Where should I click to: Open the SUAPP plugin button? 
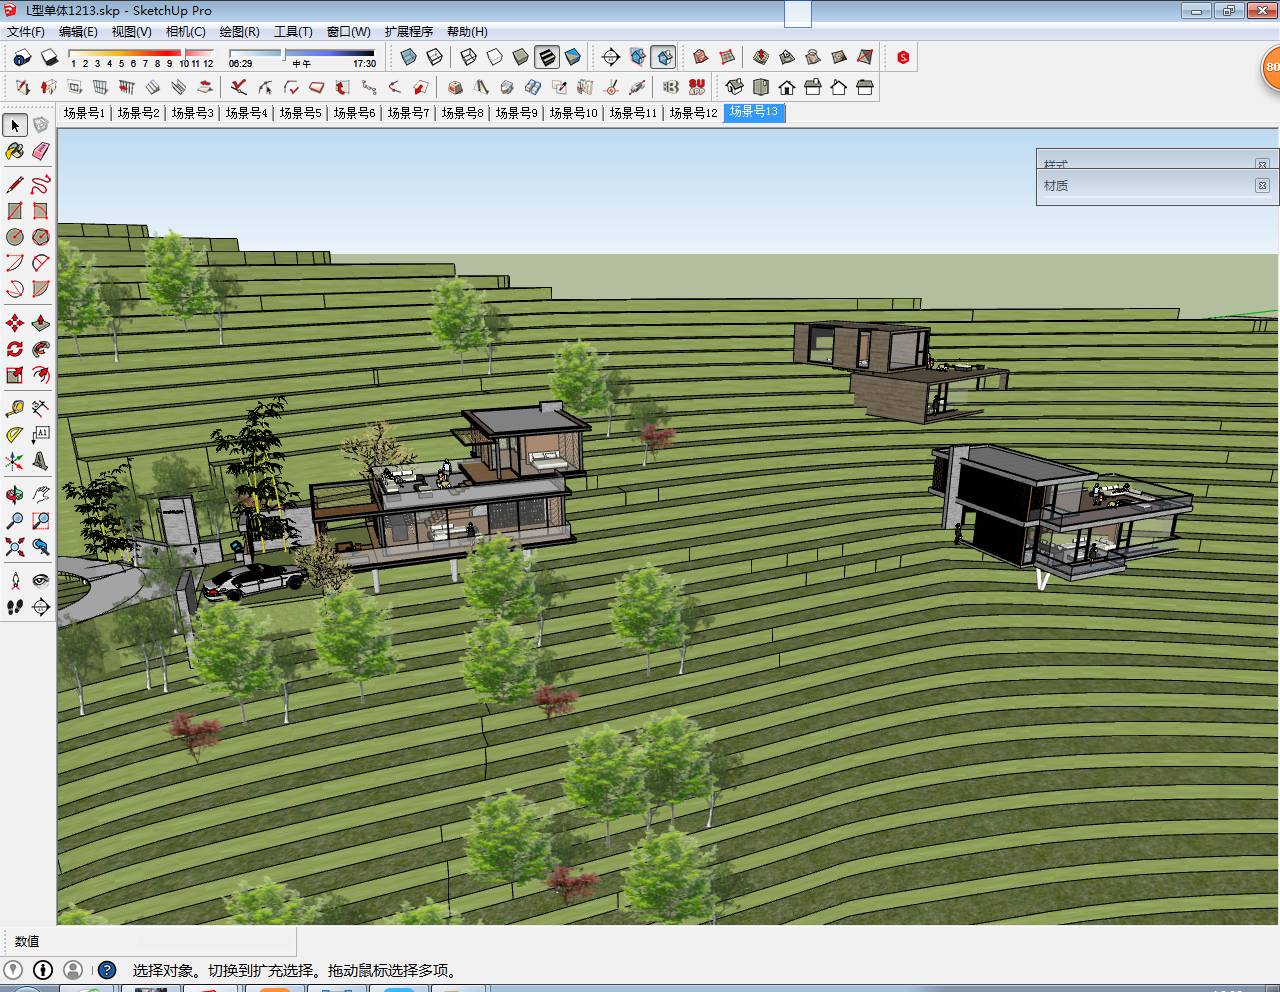pyautogui.click(x=697, y=87)
